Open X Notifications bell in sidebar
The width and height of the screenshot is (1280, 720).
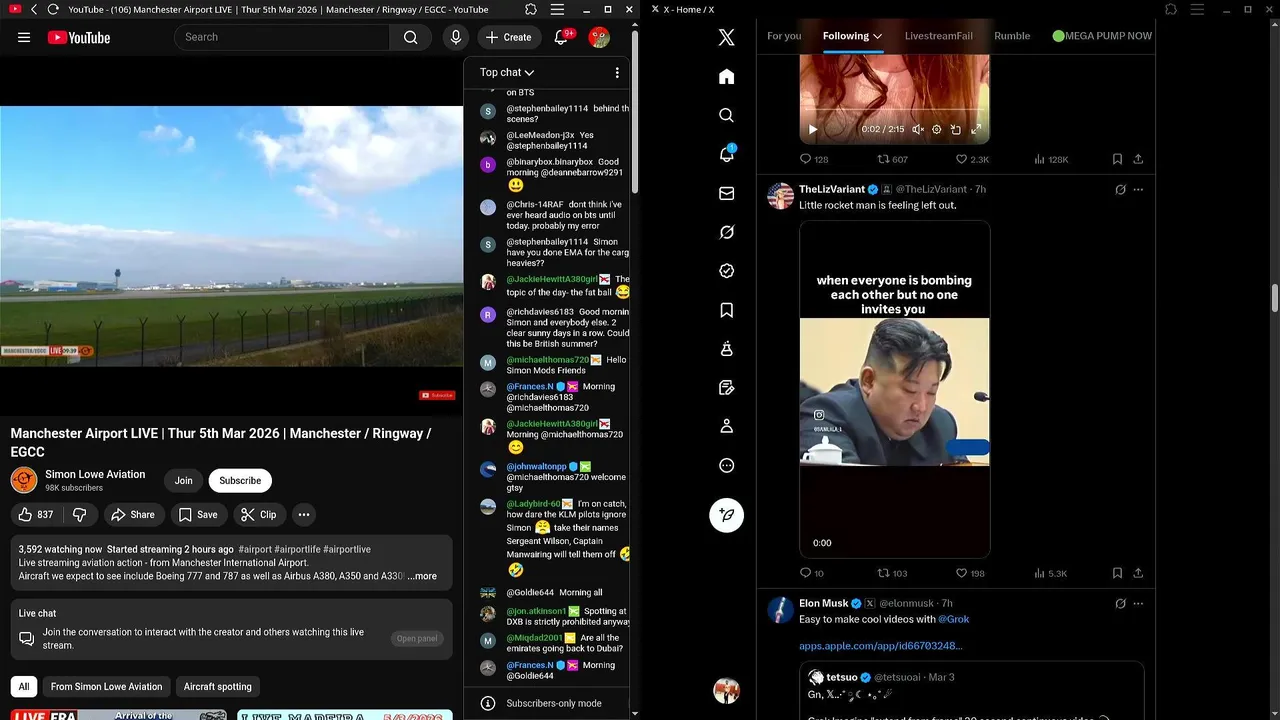[727, 154]
